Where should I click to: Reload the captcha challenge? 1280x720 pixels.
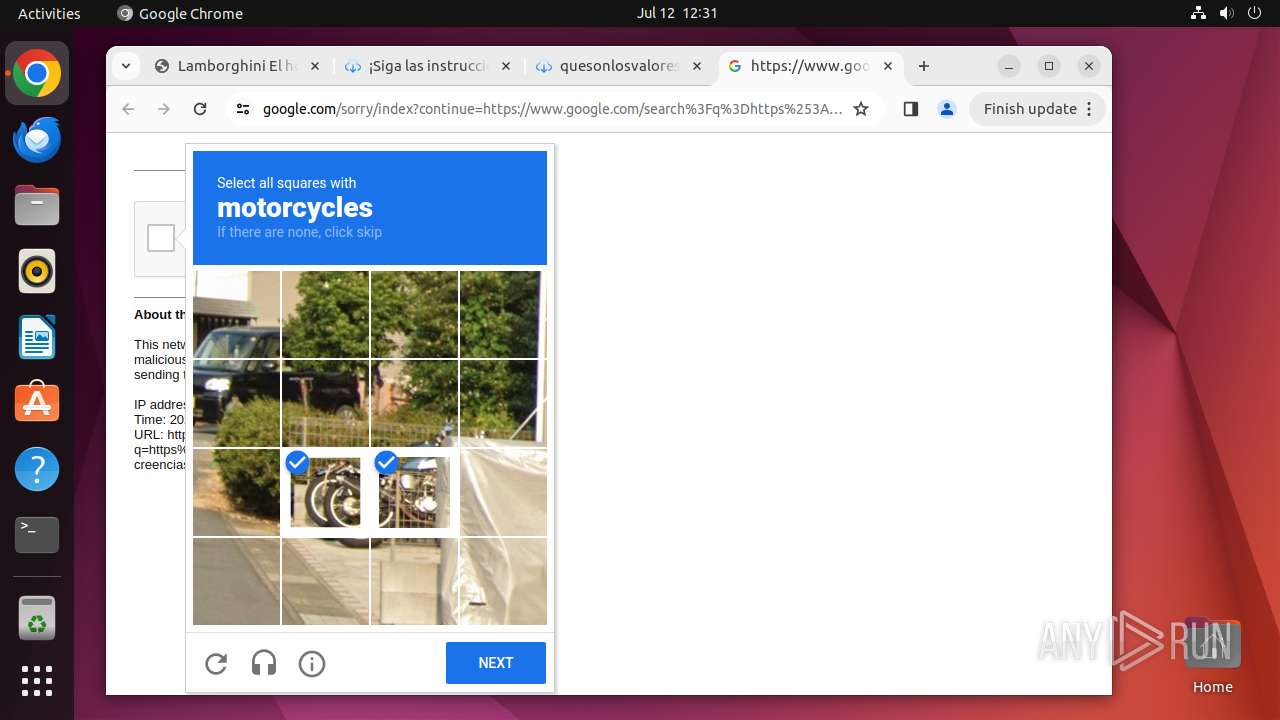point(216,663)
